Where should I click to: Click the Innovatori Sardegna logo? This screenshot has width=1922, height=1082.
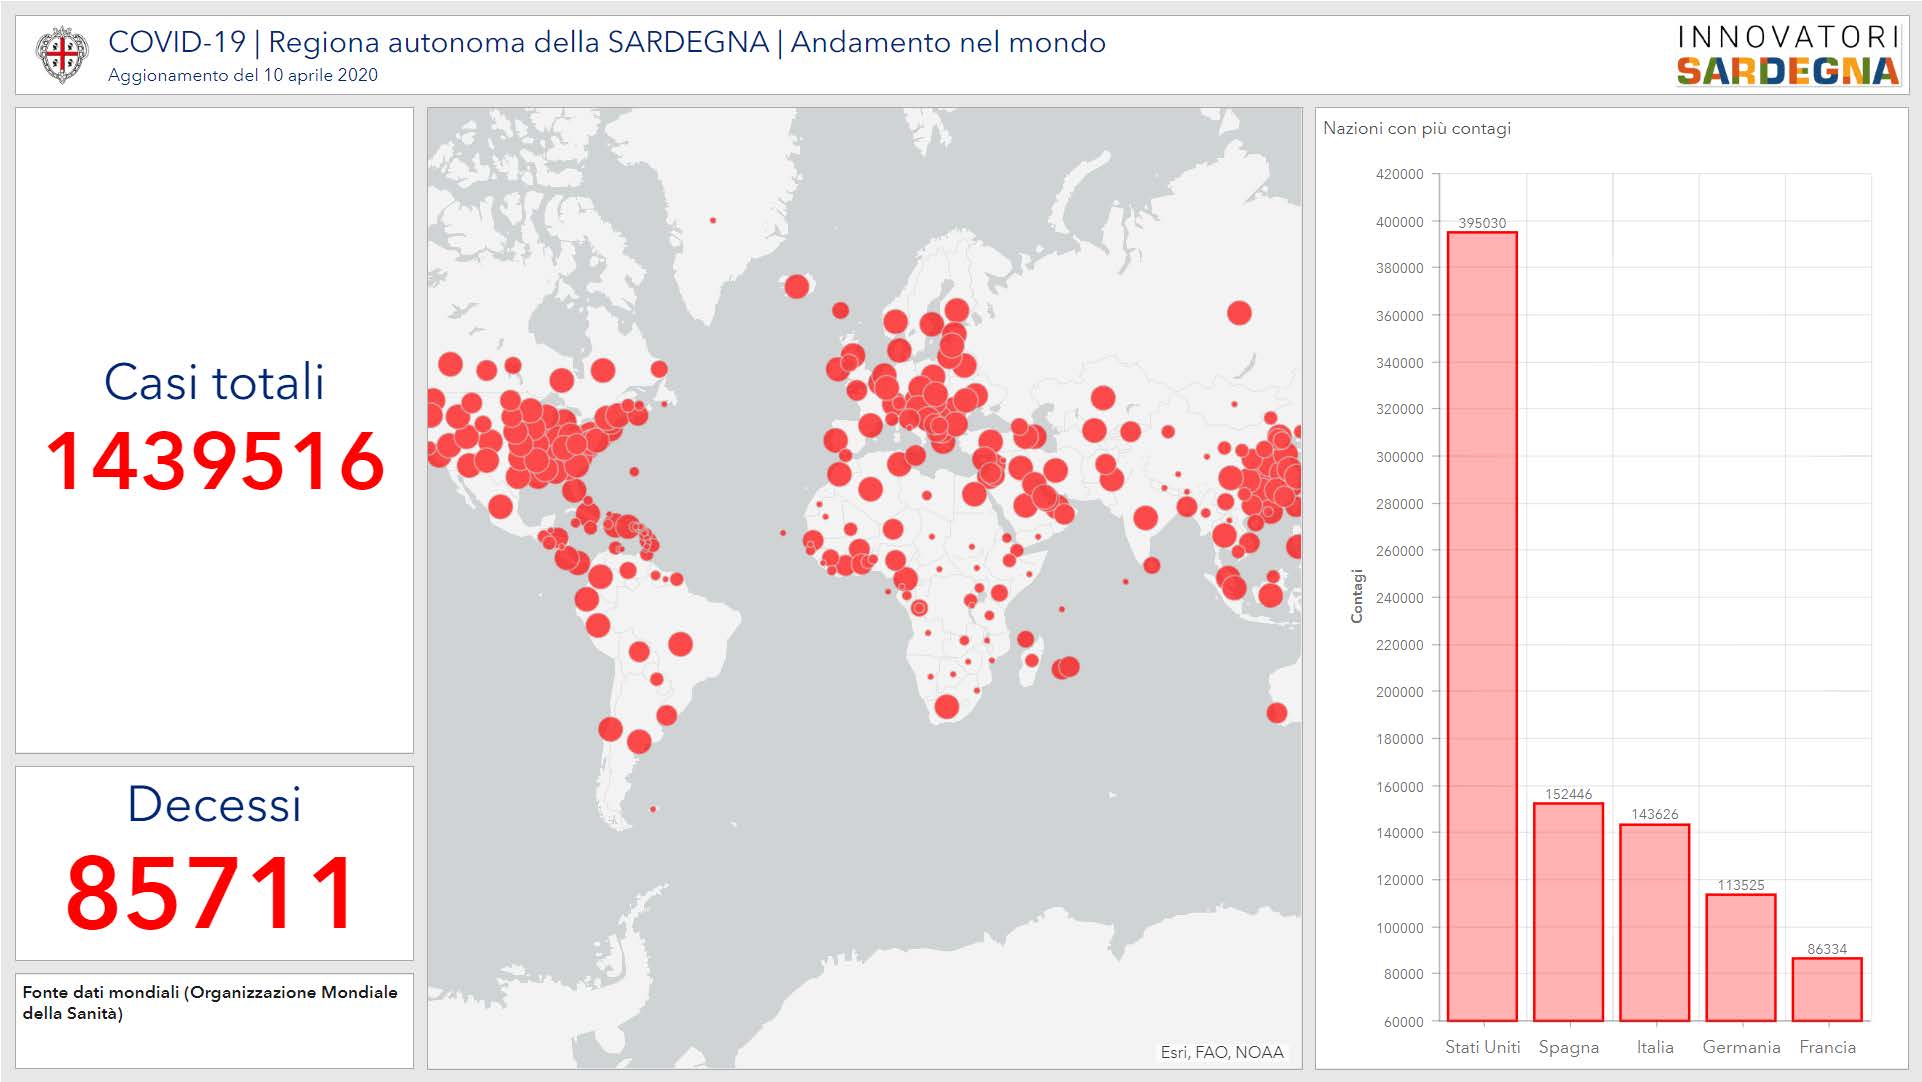coord(1788,55)
